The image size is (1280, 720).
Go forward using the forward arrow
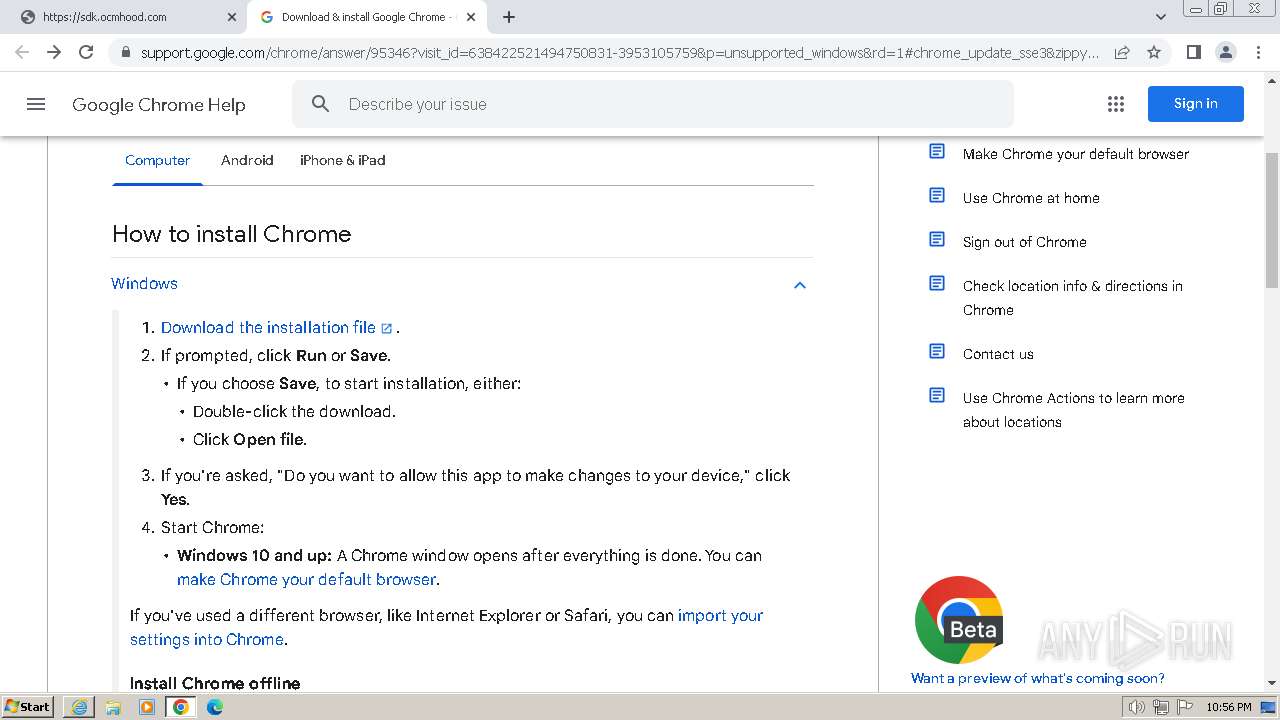pos(54,52)
